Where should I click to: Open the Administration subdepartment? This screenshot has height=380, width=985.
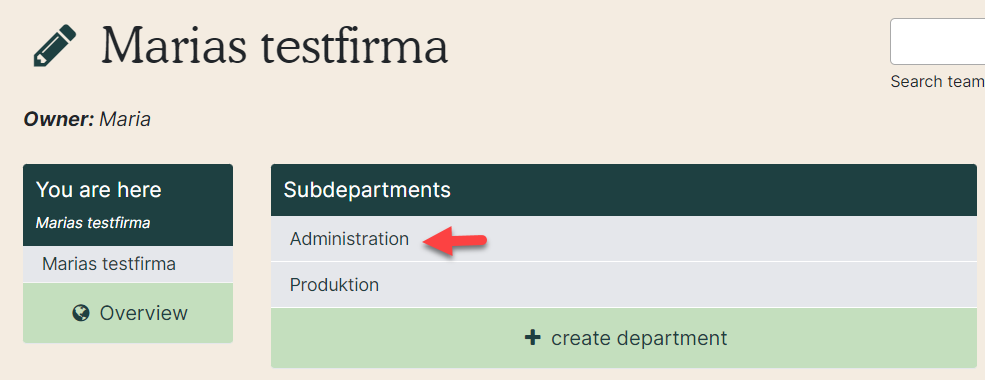tap(349, 239)
